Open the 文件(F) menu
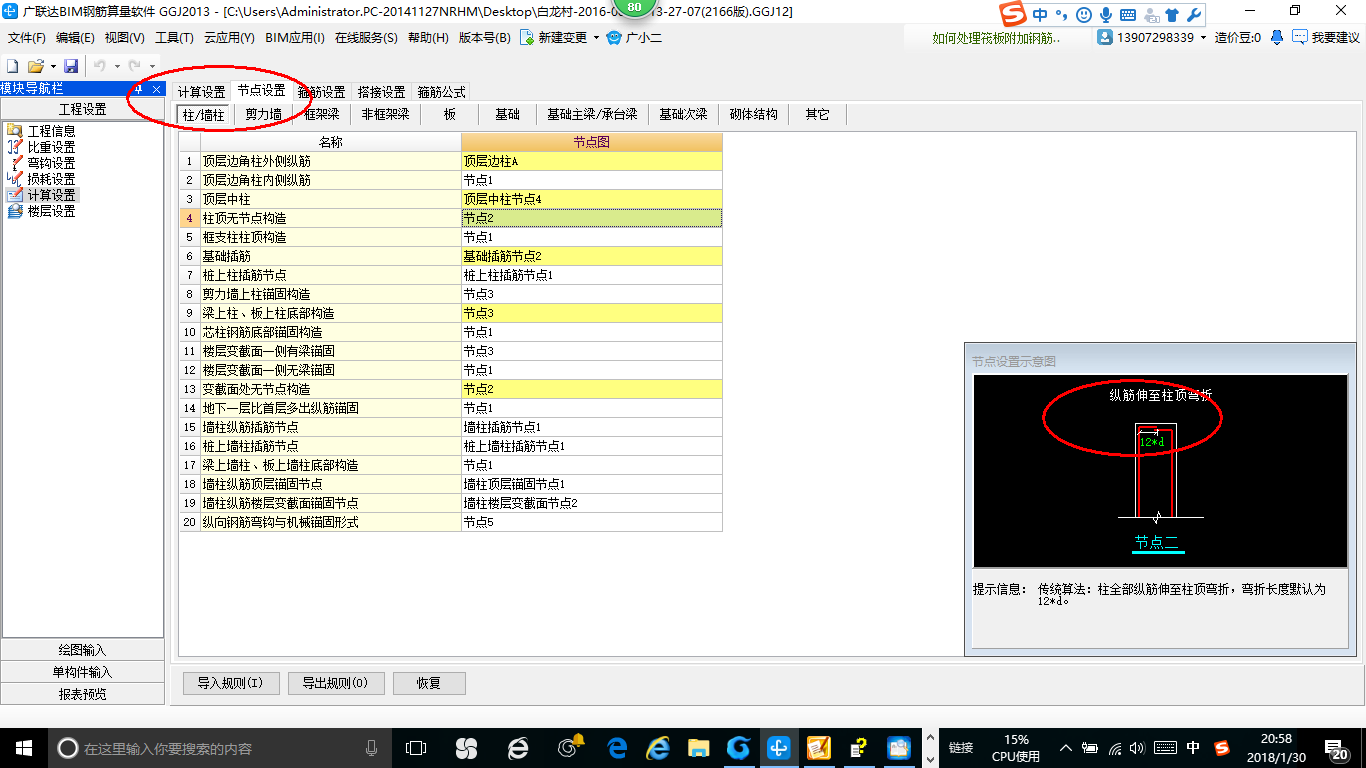The height and width of the screenshot is (768, 1366). click(27, 38)
